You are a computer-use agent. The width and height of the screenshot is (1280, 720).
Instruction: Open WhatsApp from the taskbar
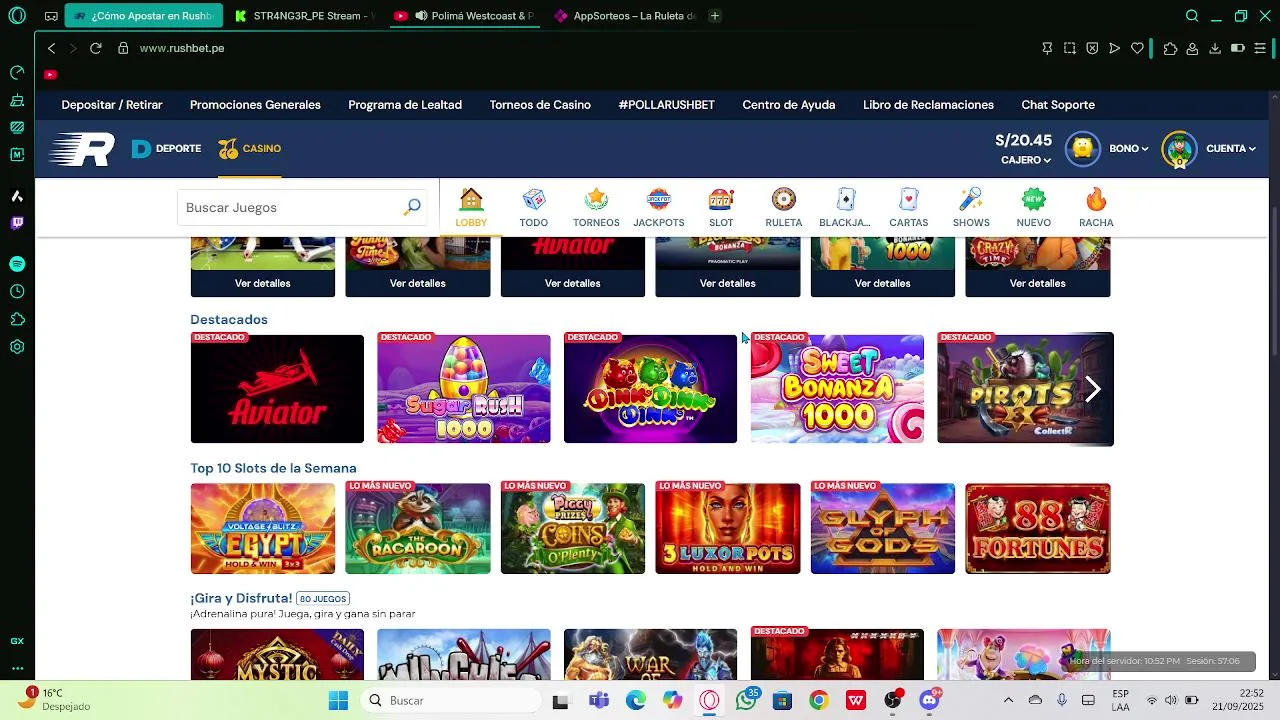tap(745, 700)
